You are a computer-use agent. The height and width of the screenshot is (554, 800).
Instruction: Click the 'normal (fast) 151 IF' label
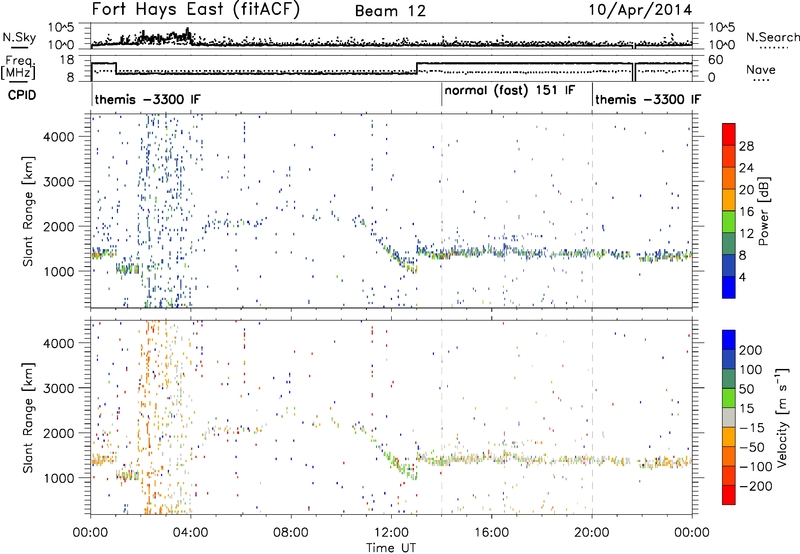(x=510, y=91)
